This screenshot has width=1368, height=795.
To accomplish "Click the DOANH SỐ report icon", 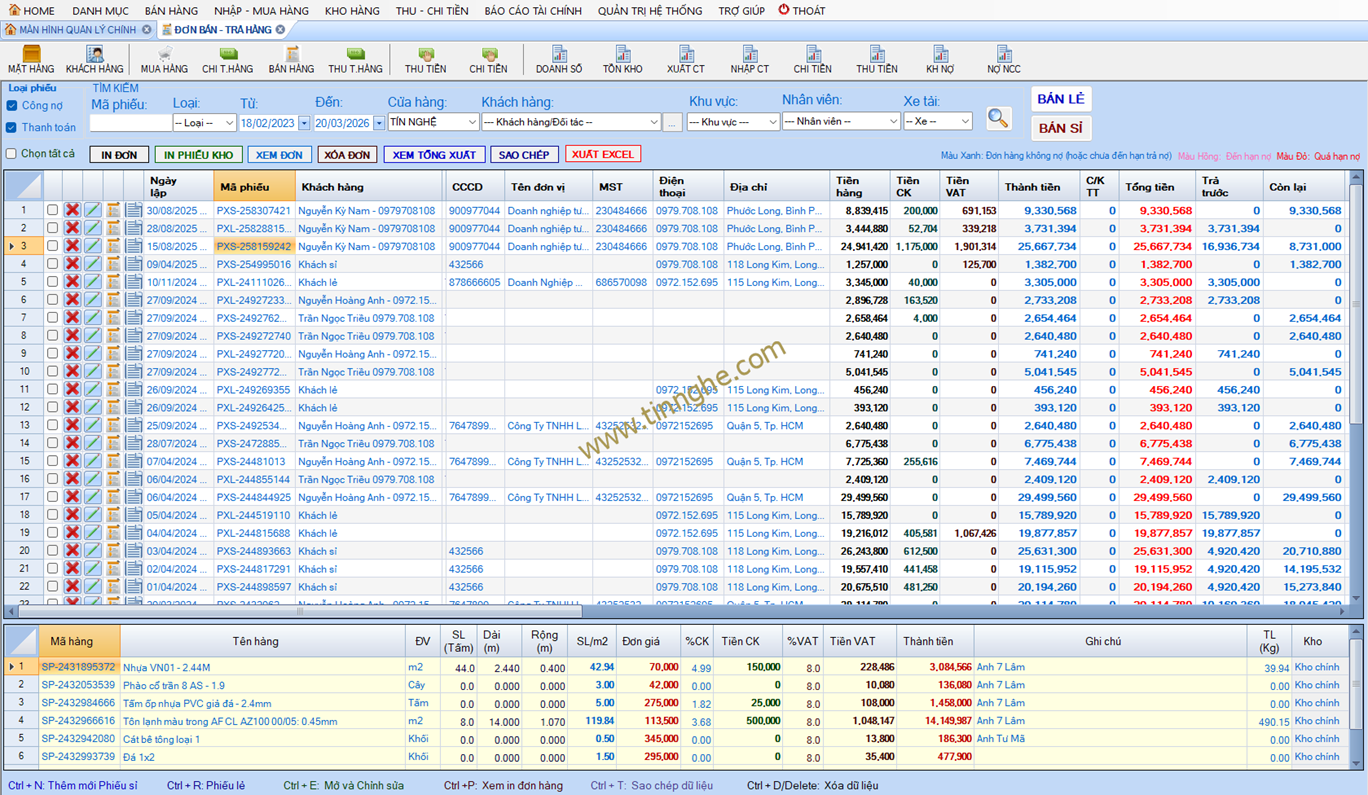I will coord(559,59).
